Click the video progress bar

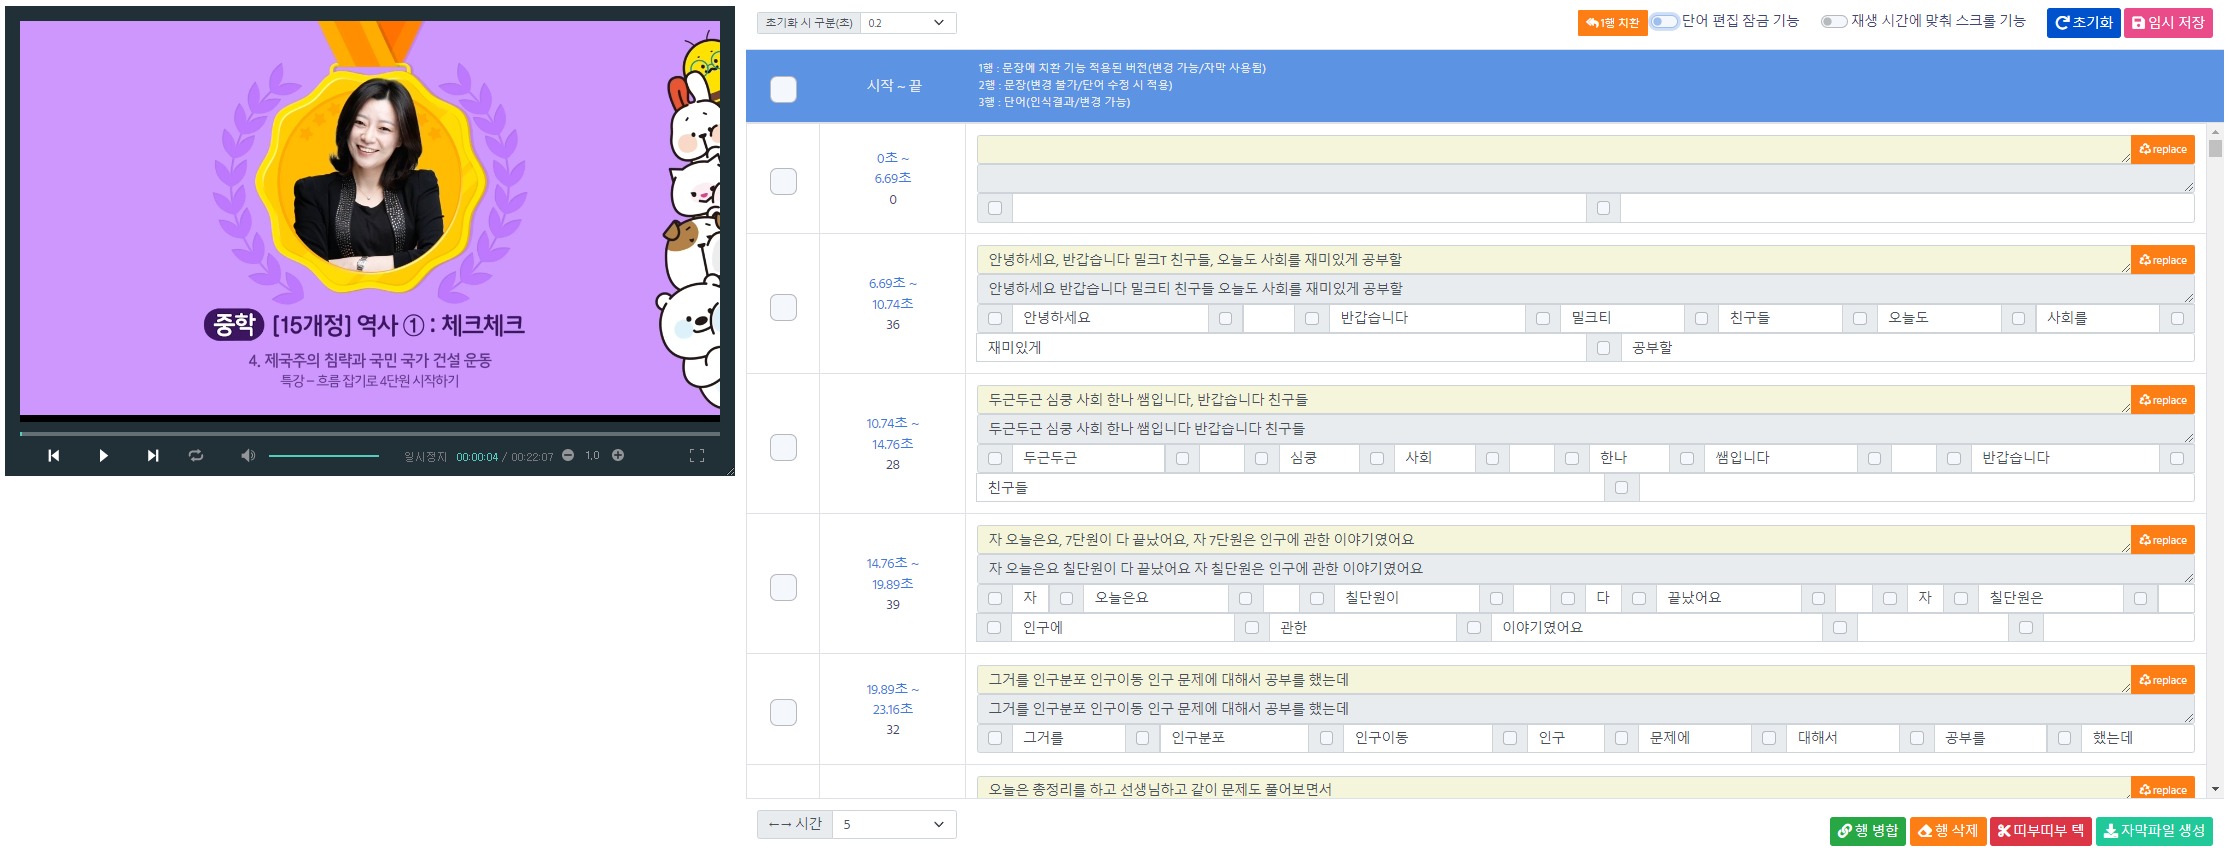(370, 434)
